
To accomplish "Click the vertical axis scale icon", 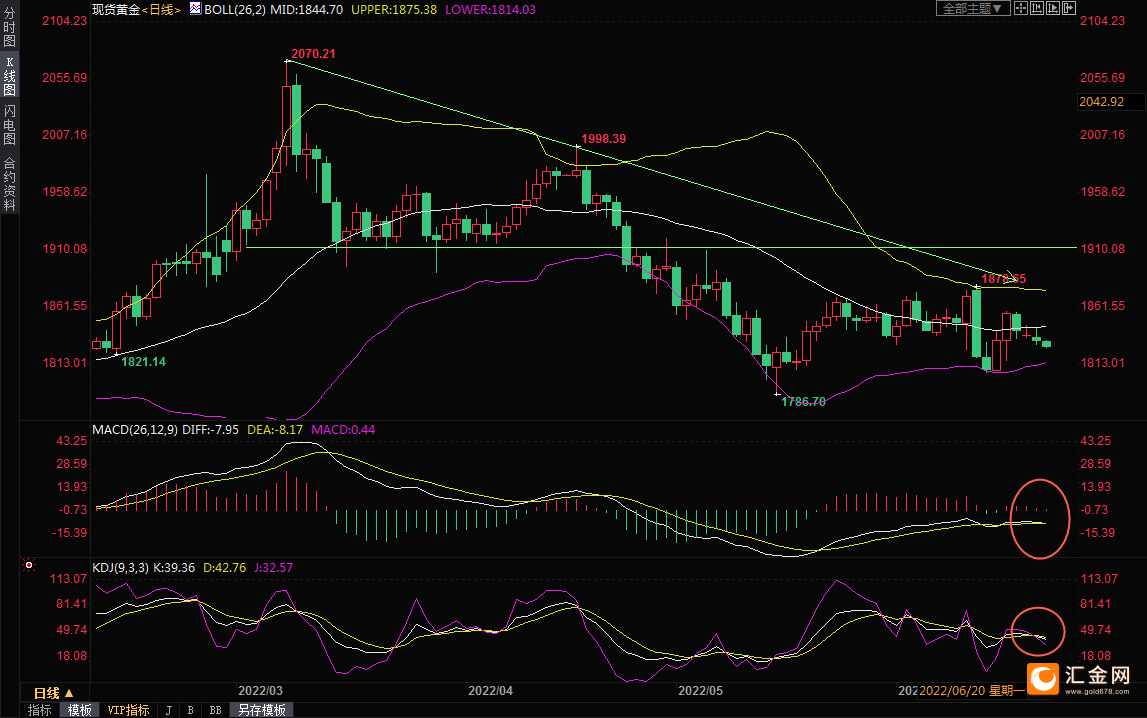I will (x=1037, y=8).
